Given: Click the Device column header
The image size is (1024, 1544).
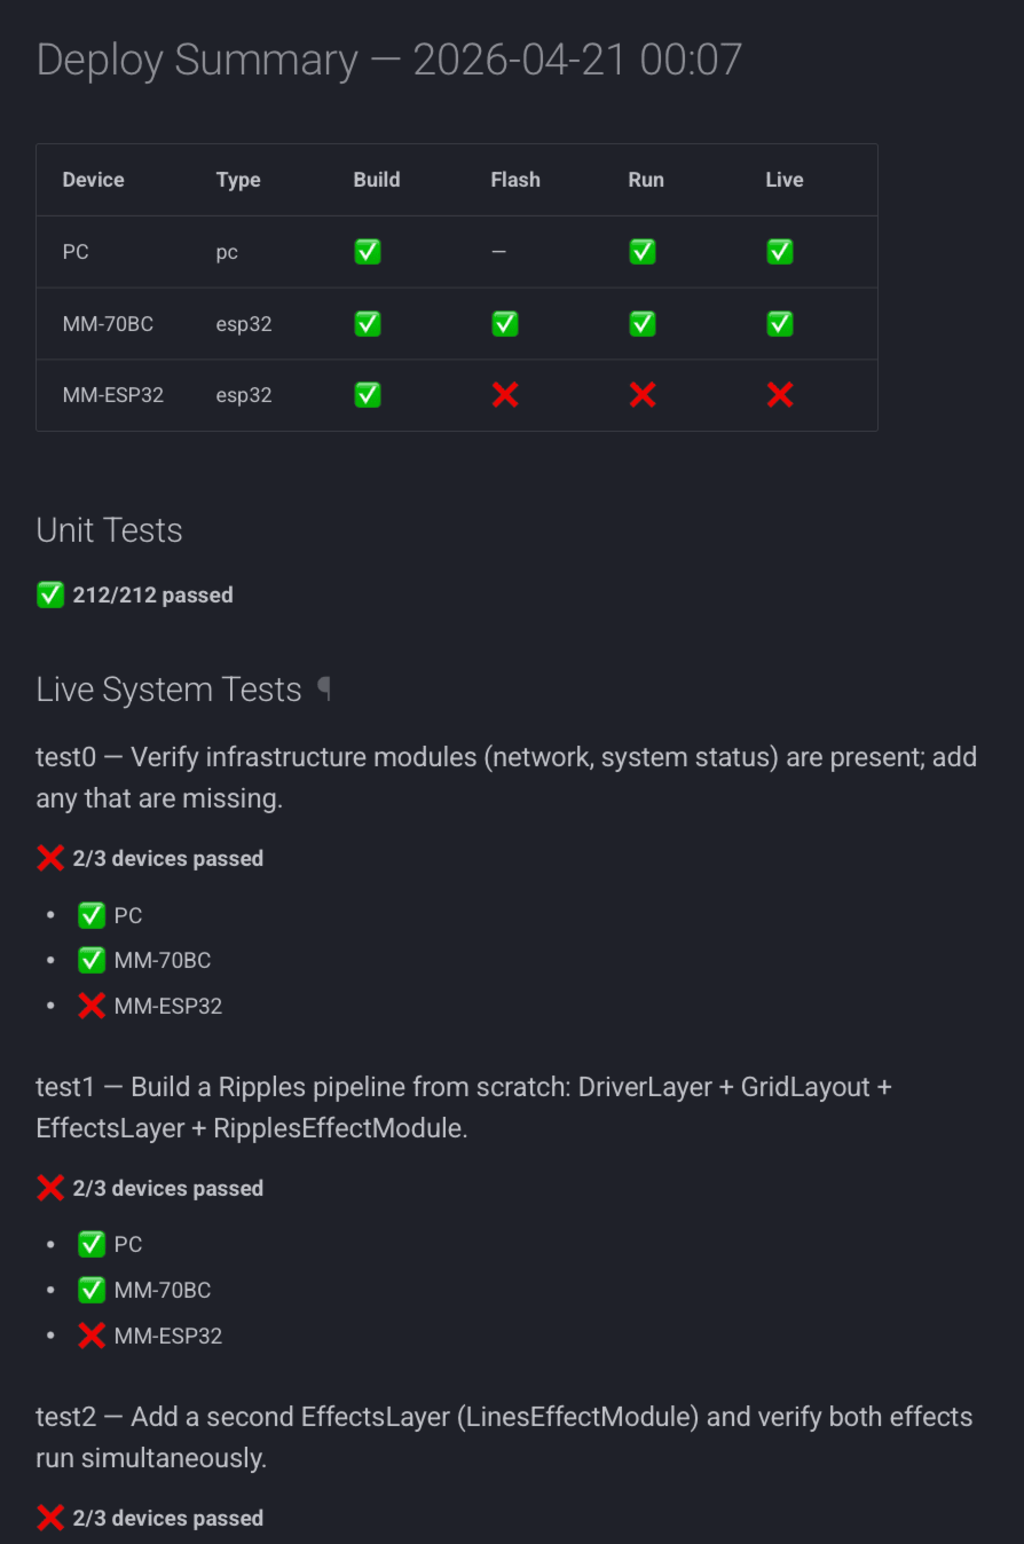Looking at the screenshot, I should pos(93,180).
